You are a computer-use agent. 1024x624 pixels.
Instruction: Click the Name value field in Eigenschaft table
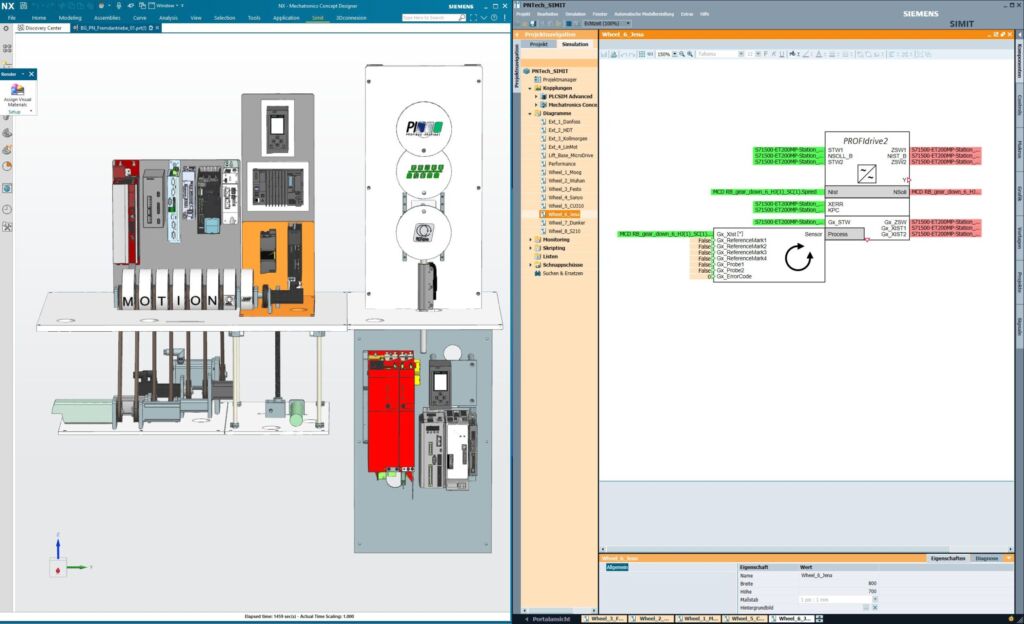[816, 575]
